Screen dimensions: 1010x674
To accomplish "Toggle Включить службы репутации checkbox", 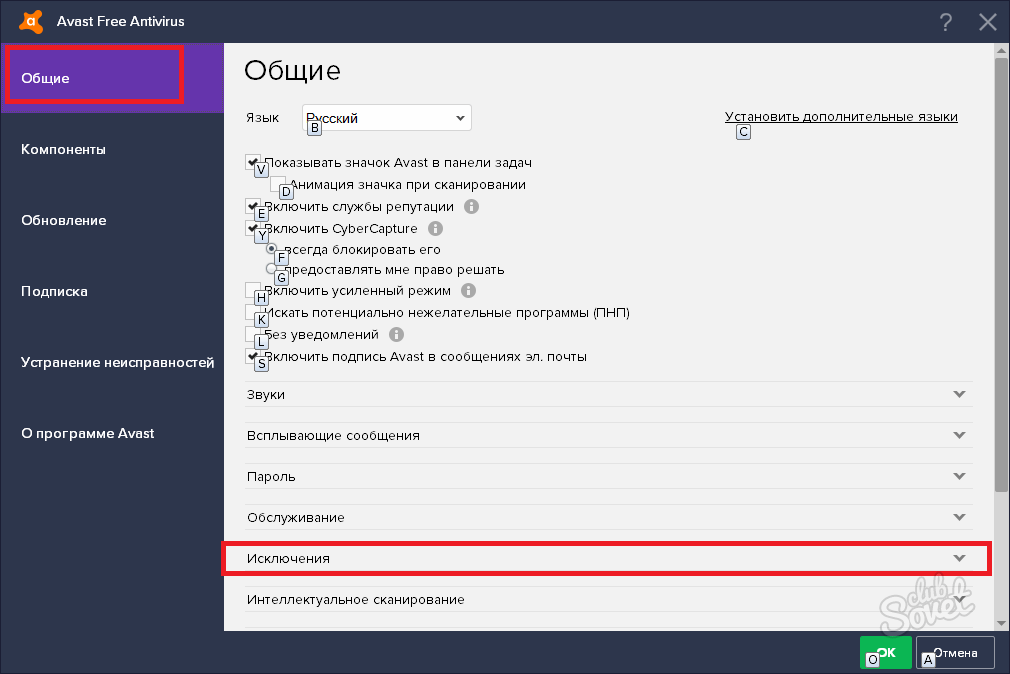I will [252, 206].
